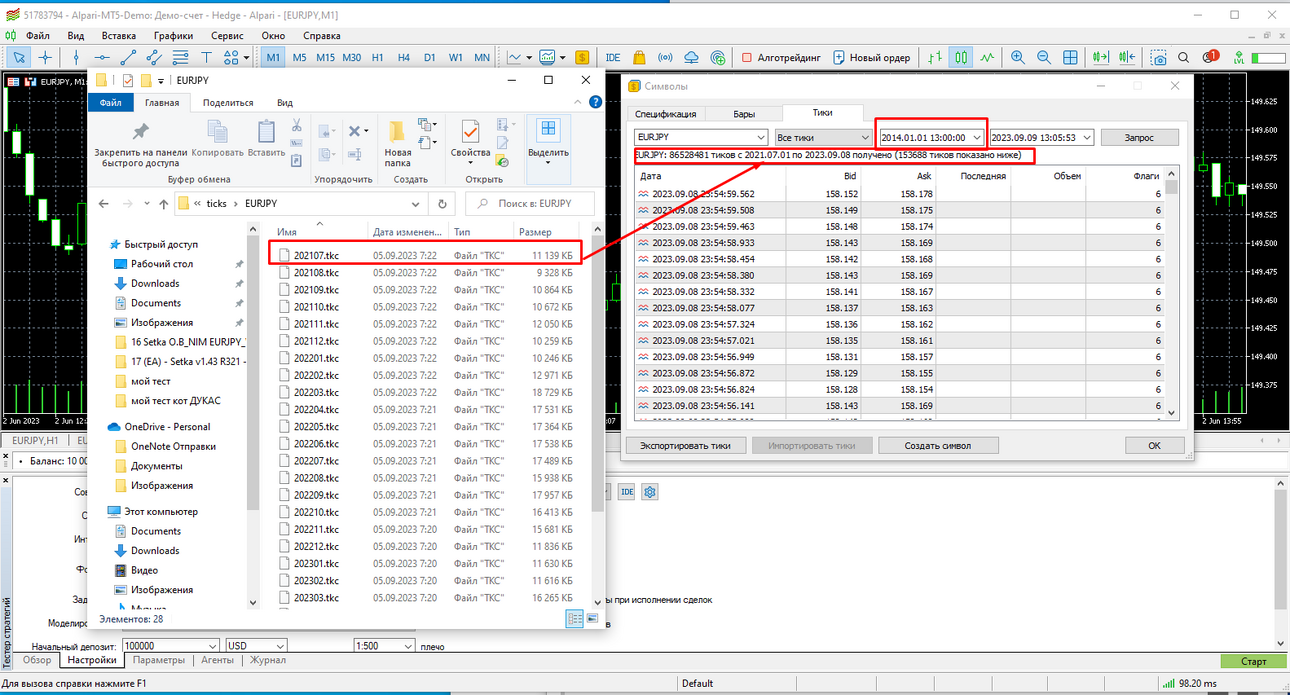Select the crosshair tool in toolbar
The width and height of the screenshot is (1290, 695).
(x=45, y=57)
